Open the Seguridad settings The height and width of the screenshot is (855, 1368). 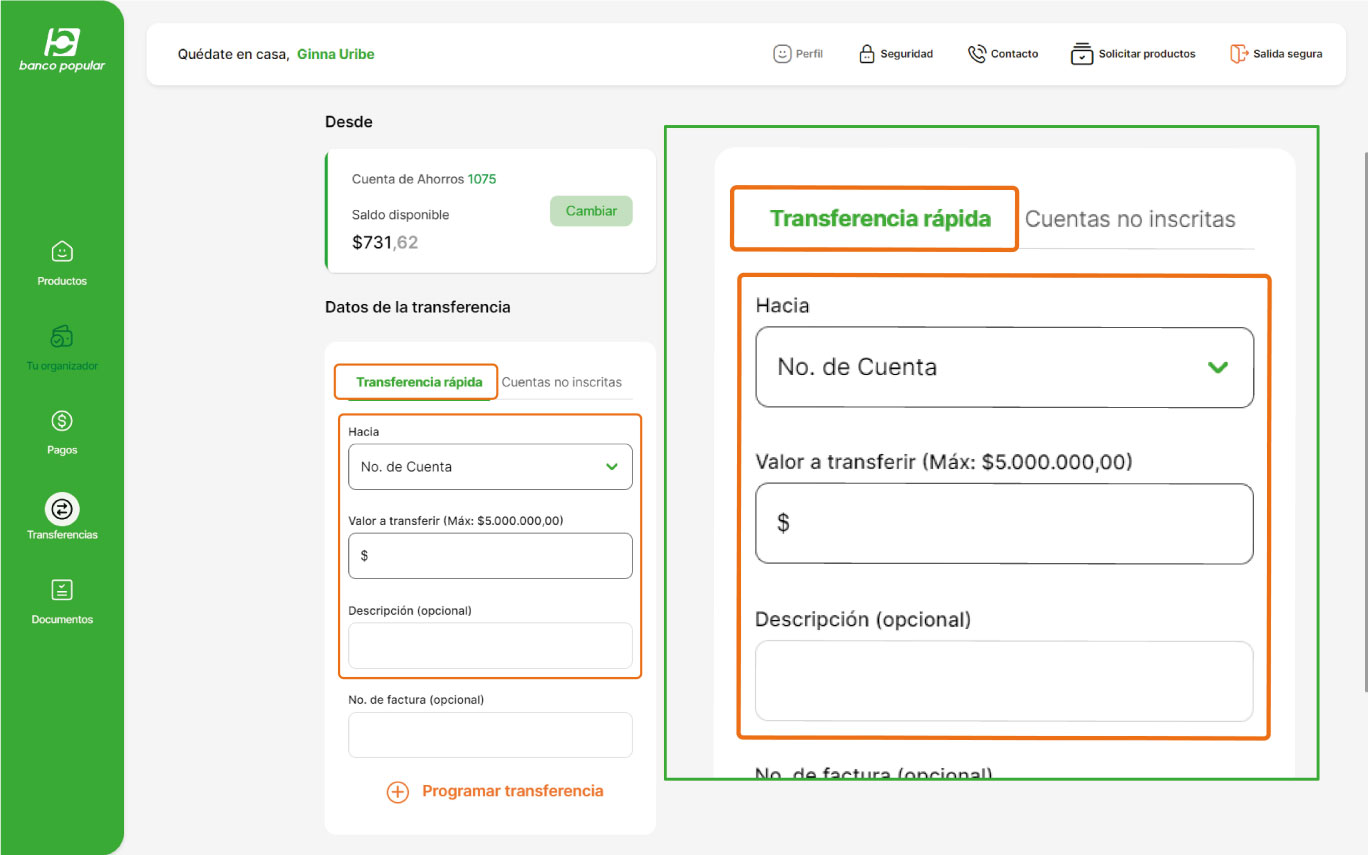(x=896, y=54)
